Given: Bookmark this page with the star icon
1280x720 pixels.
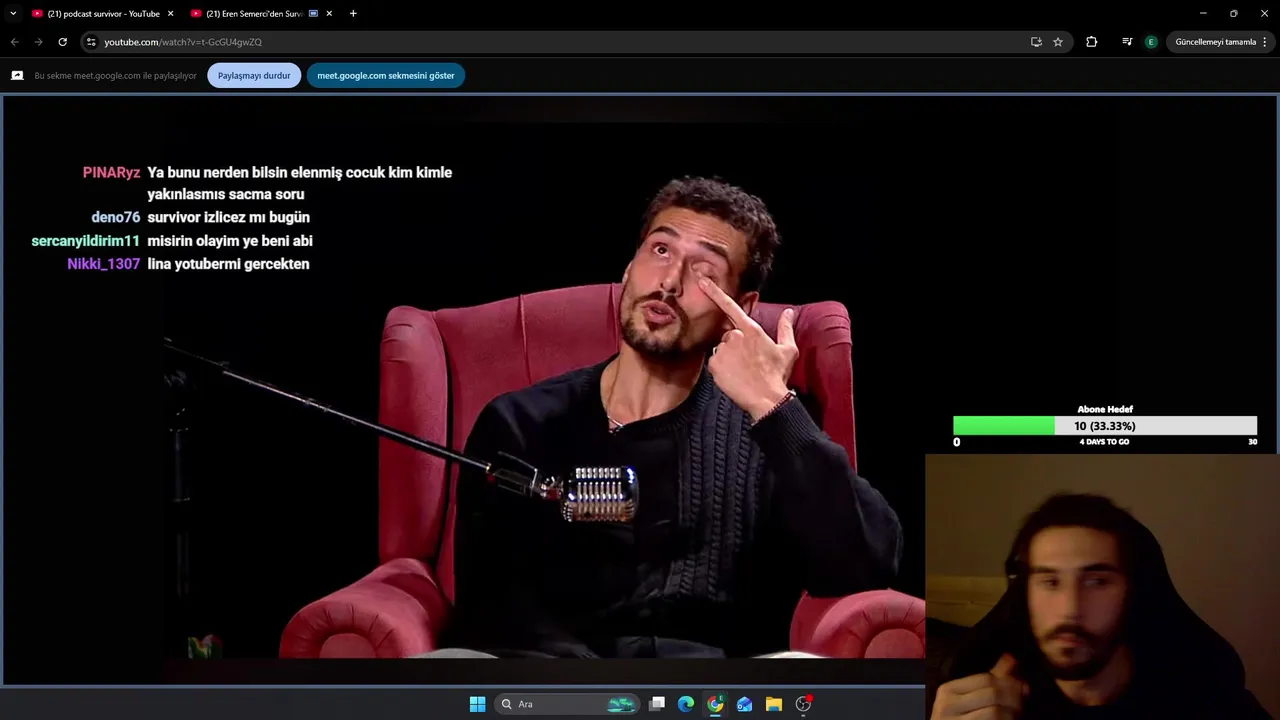Looking at the screenshot, I should 1058,42.
